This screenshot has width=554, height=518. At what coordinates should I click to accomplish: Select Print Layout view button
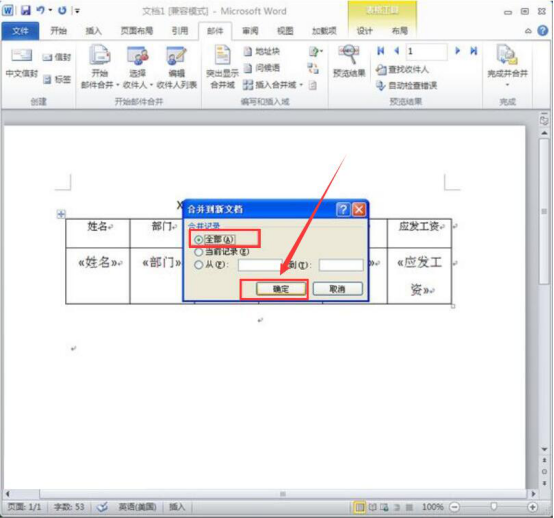pyautogui.click(x=359, y=507)
